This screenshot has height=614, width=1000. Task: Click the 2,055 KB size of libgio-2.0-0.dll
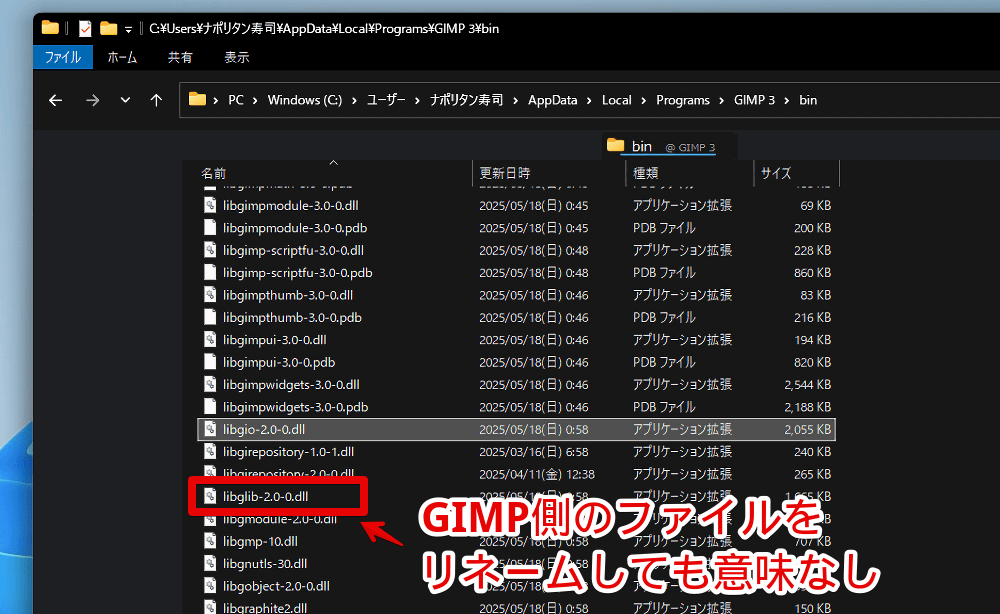[807, 430]
